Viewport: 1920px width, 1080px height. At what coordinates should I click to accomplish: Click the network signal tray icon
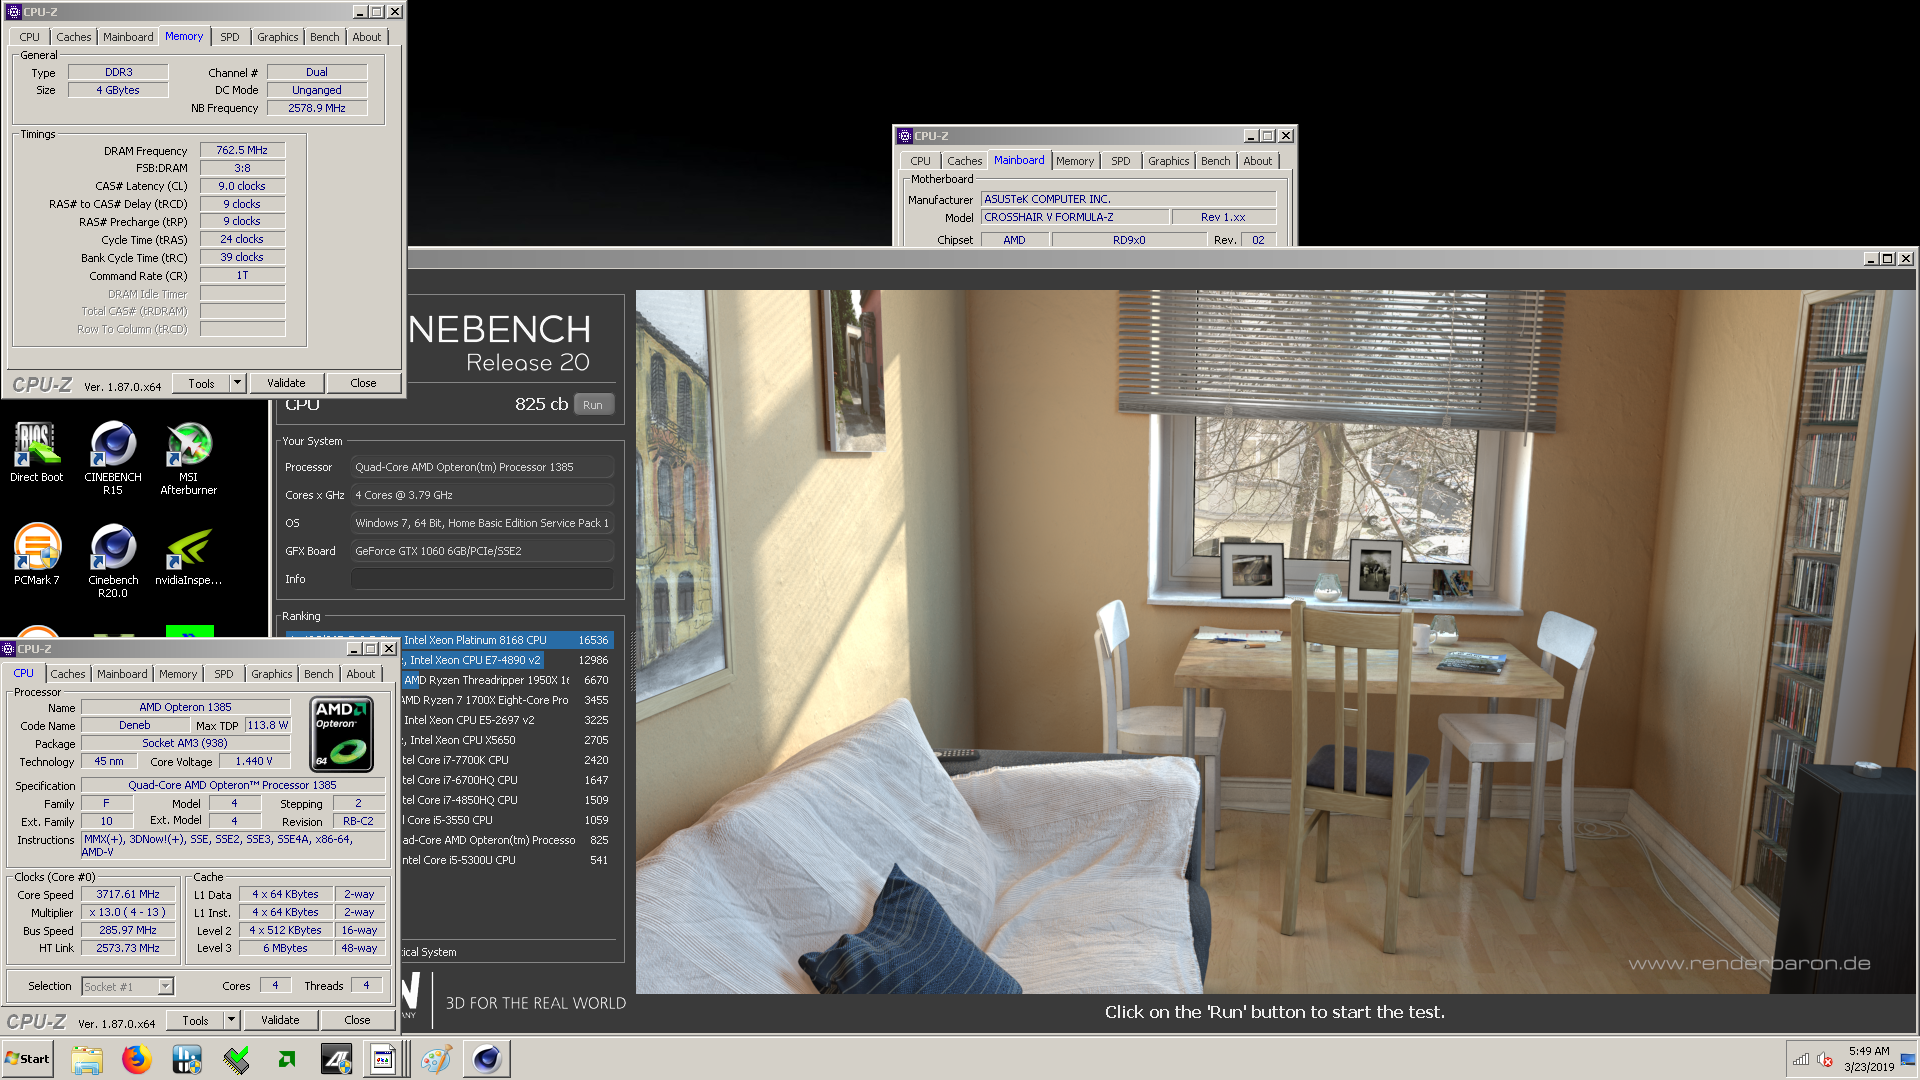(1801, 1059)
